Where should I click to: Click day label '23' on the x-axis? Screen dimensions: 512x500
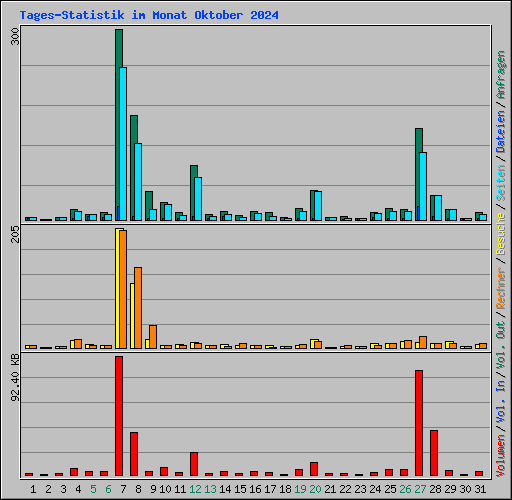coord(360,489)
